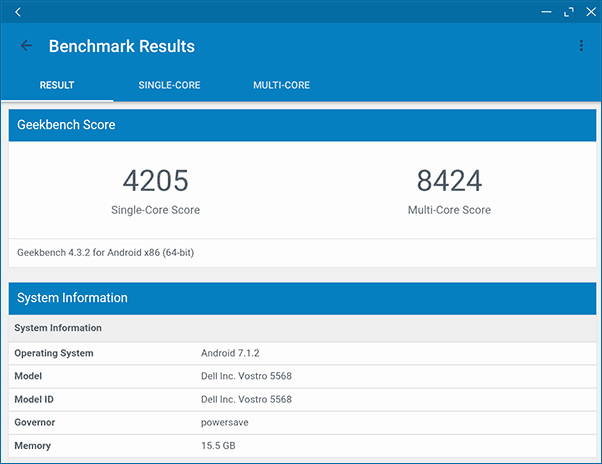
Task: Select the Model ID label
Action: [34, 400]
